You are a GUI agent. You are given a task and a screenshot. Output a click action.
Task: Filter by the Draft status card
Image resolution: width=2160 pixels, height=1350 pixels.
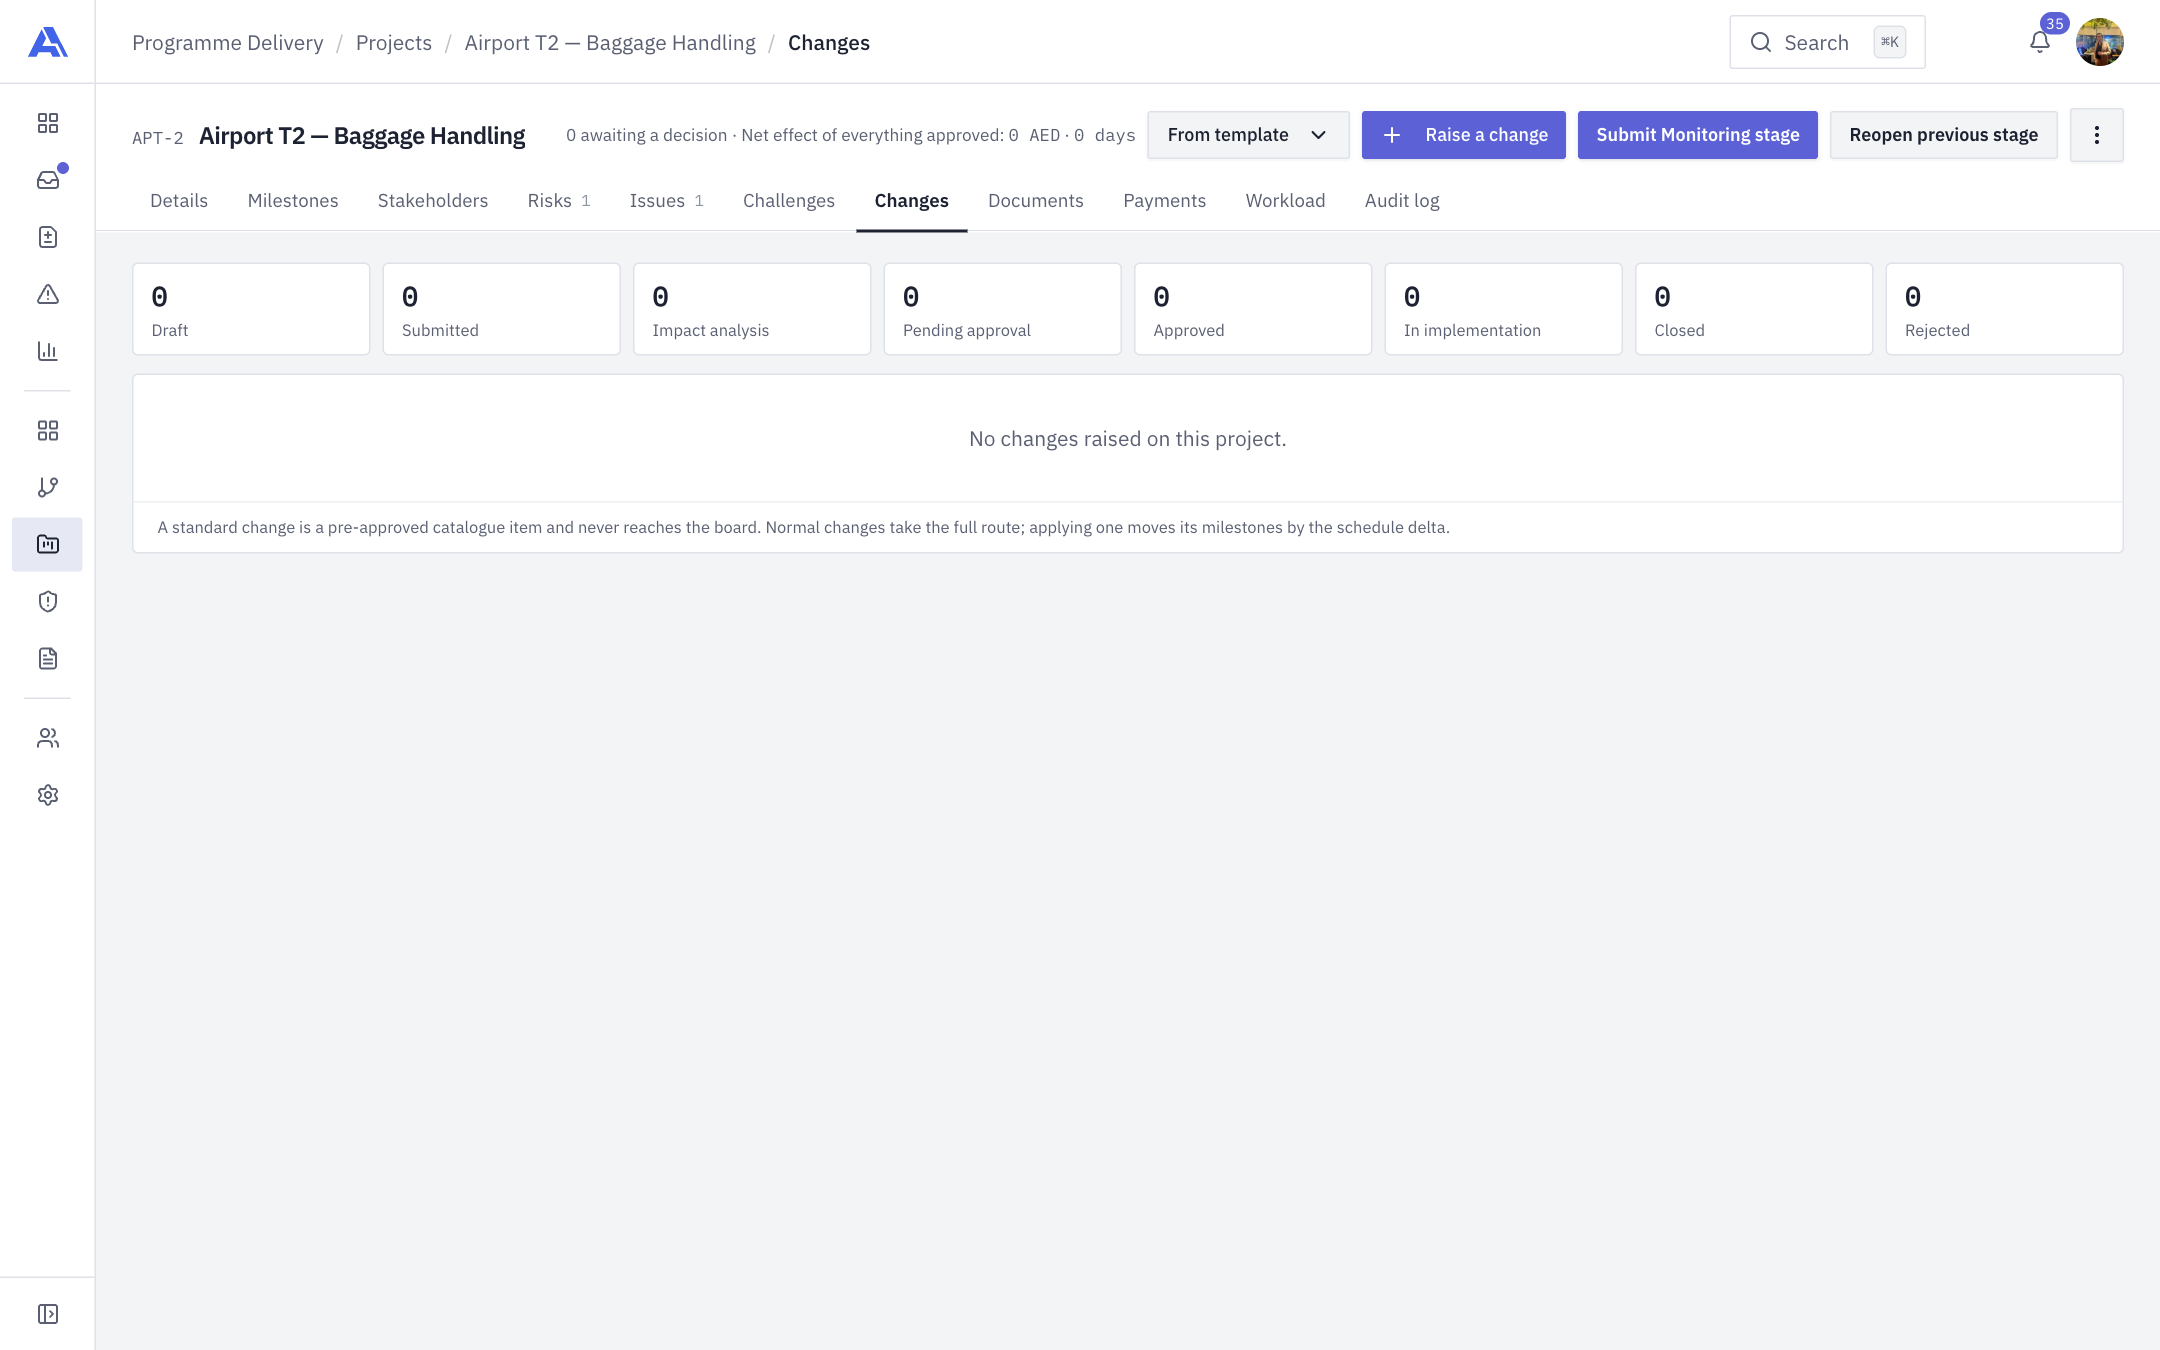click(251, 309)
